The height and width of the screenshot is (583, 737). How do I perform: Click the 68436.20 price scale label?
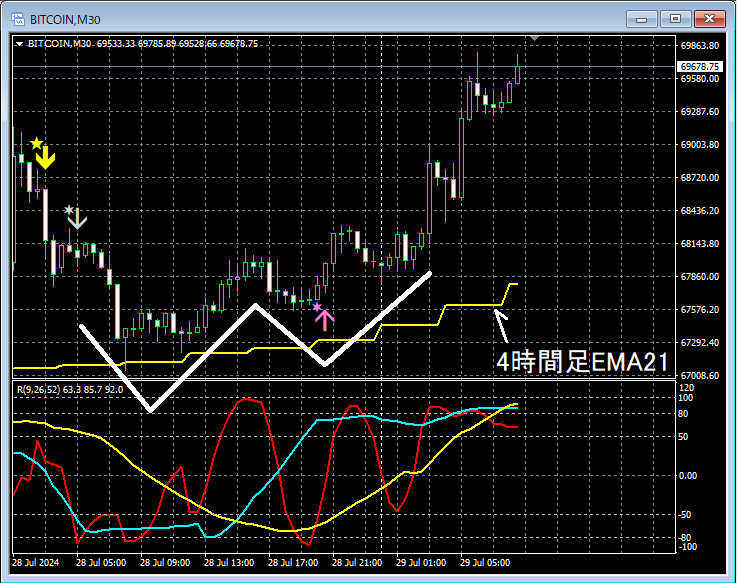700,210
